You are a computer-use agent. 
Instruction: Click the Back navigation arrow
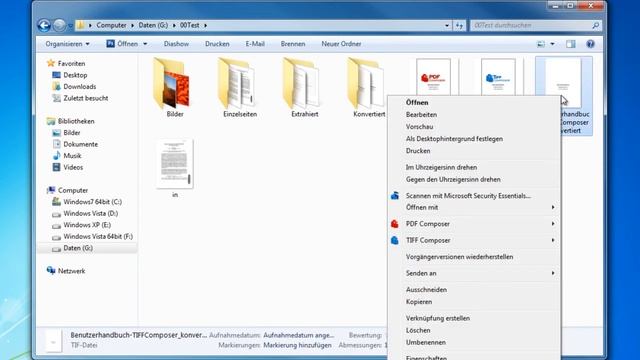pyautogui.click(x=44, y=25)
